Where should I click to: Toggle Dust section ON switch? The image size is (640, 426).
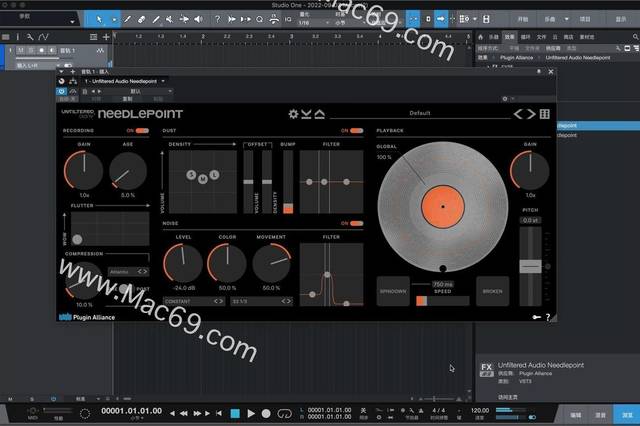(356, 131)
